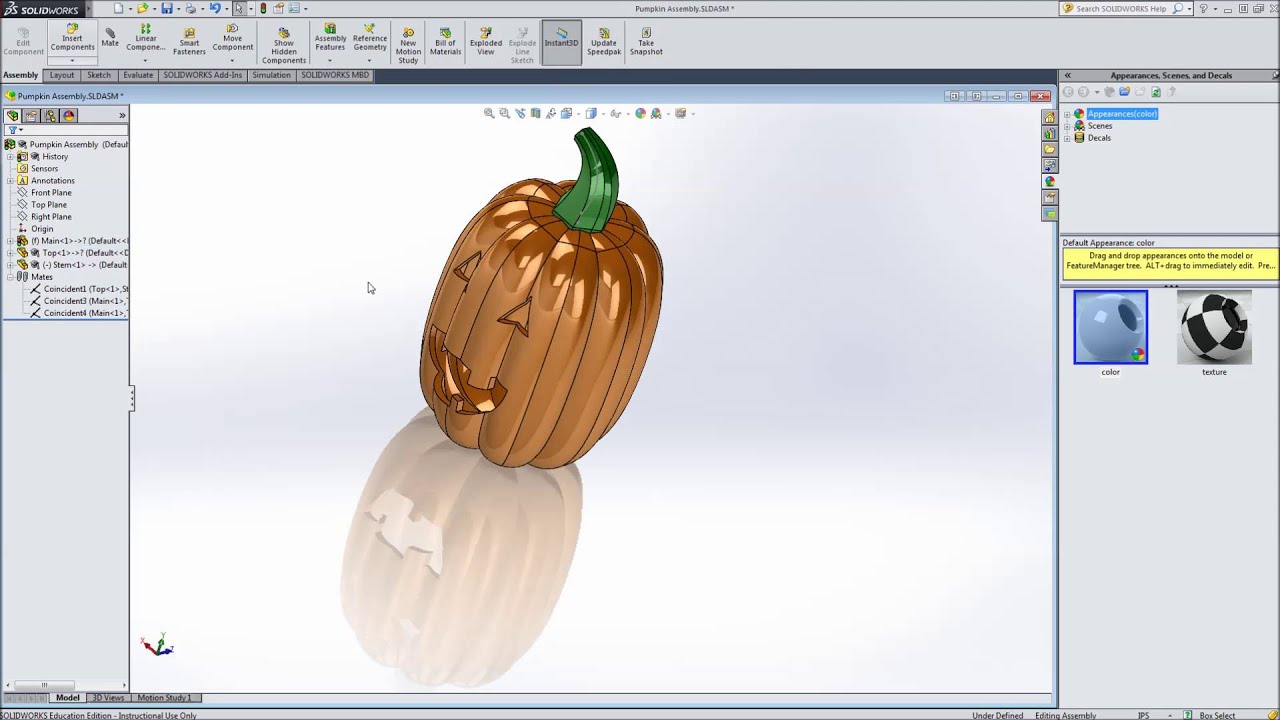Open SOLIDWORKS Resources task pane tab
Viewport: 1280px width, 720px height.
click(x=1050, y=117)
